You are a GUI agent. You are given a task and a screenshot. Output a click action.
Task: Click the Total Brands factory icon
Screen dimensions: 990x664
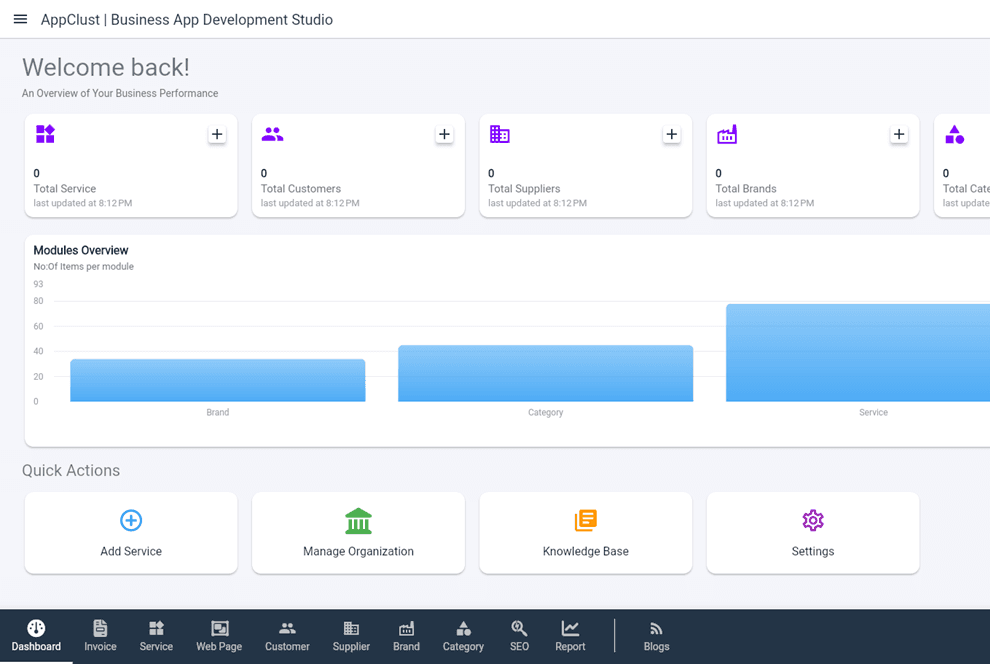click(x=727, y=134)
